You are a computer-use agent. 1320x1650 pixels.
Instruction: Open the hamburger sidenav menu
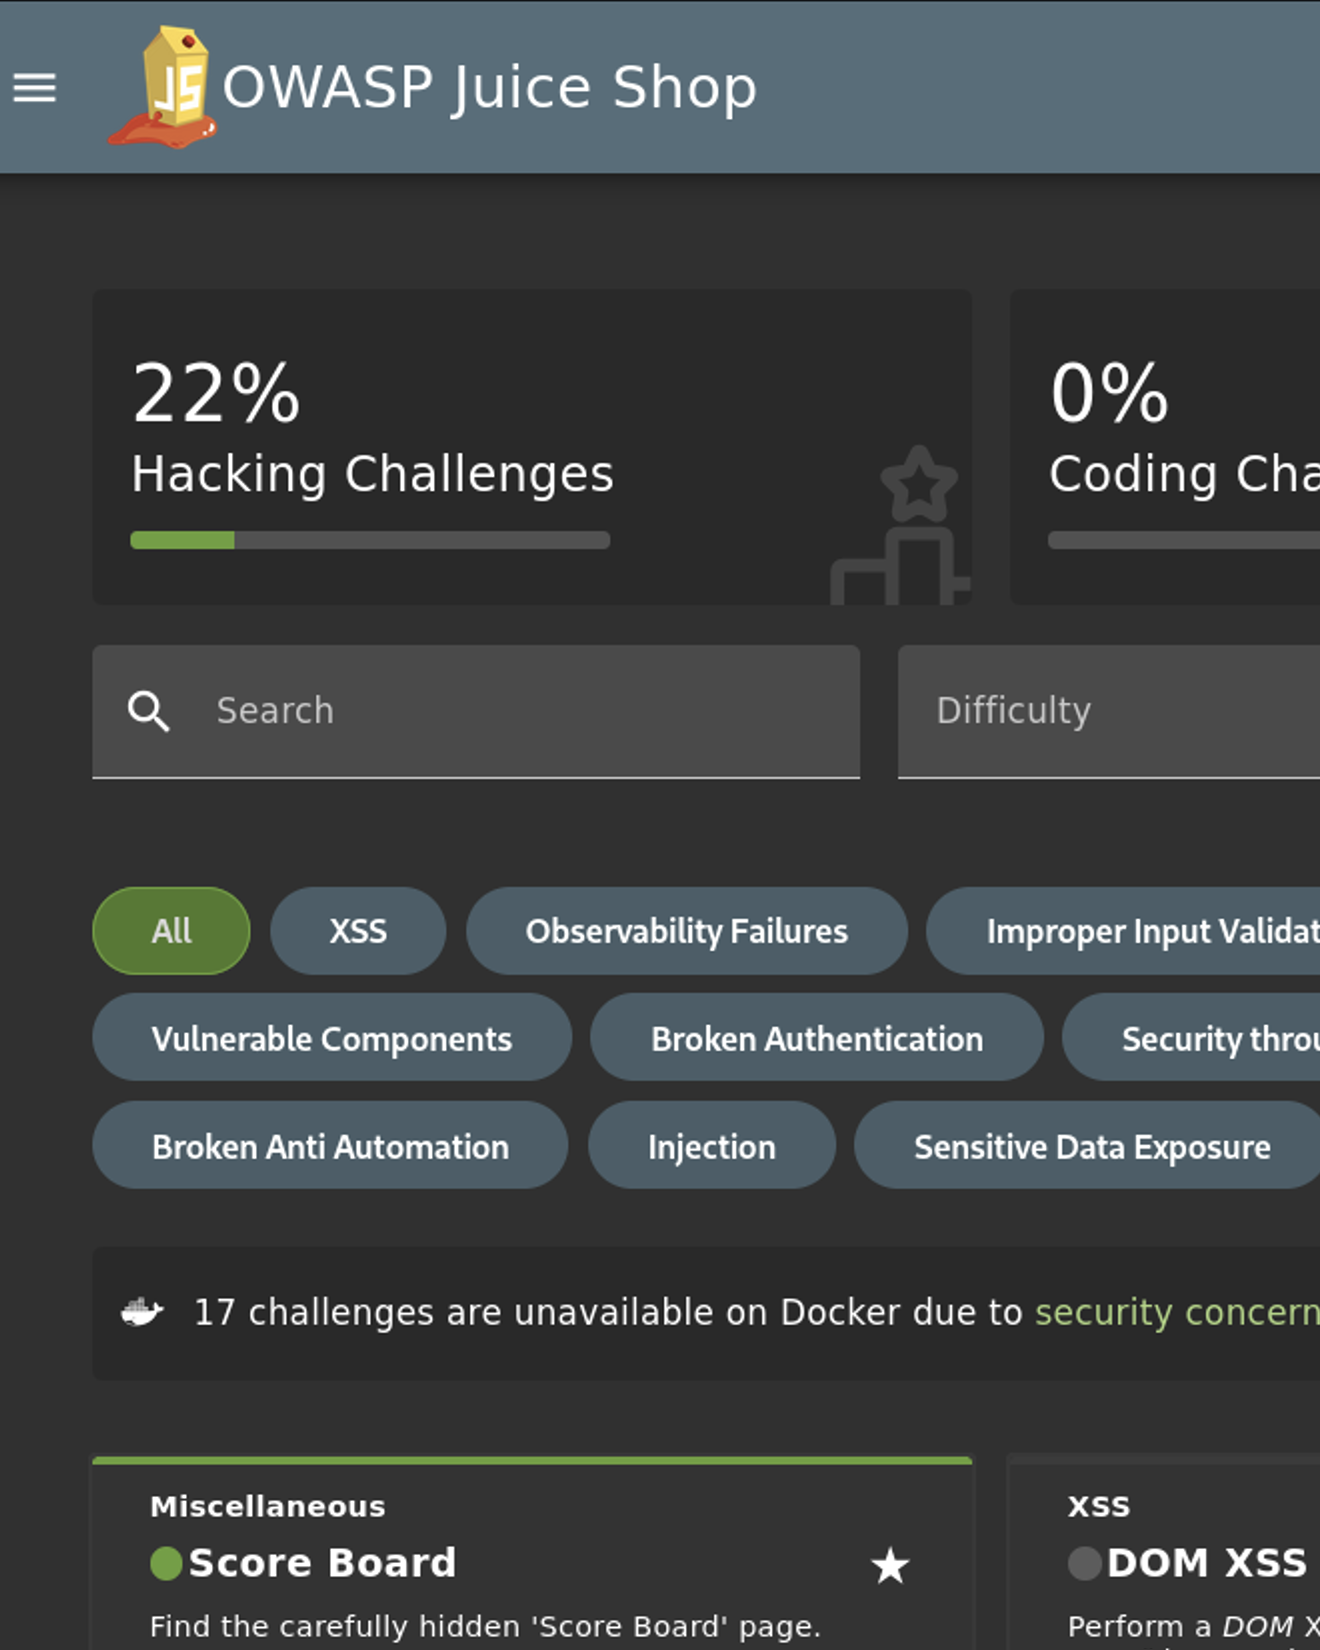pos(35,88)
